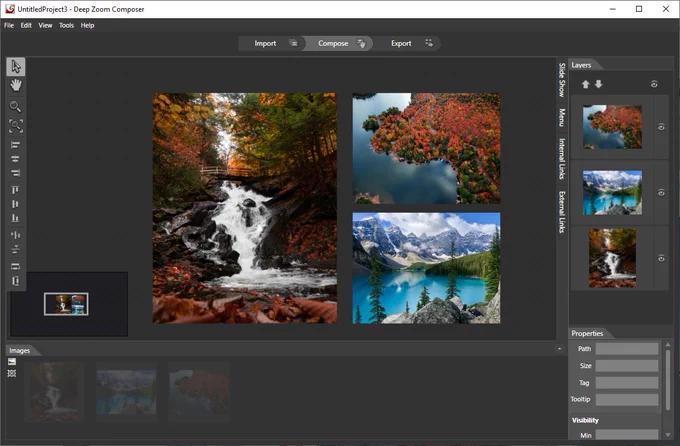Move layer down with the down arrow

click(x=598, y=84)
